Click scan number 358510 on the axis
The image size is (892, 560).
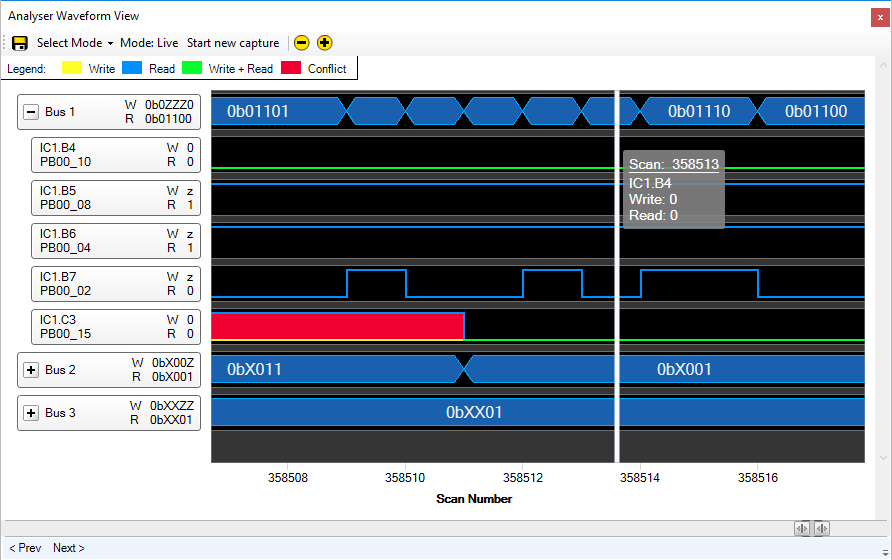tap(405, 478)
